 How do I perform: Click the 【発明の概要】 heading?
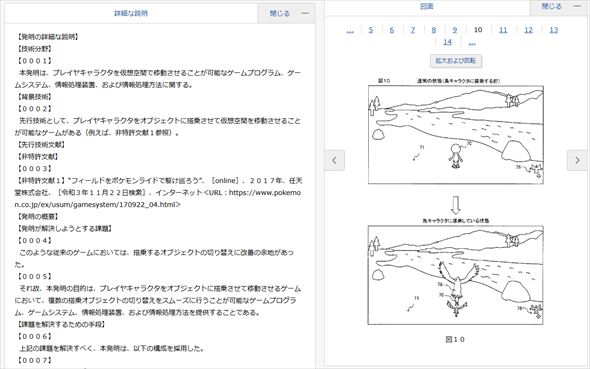37,217
